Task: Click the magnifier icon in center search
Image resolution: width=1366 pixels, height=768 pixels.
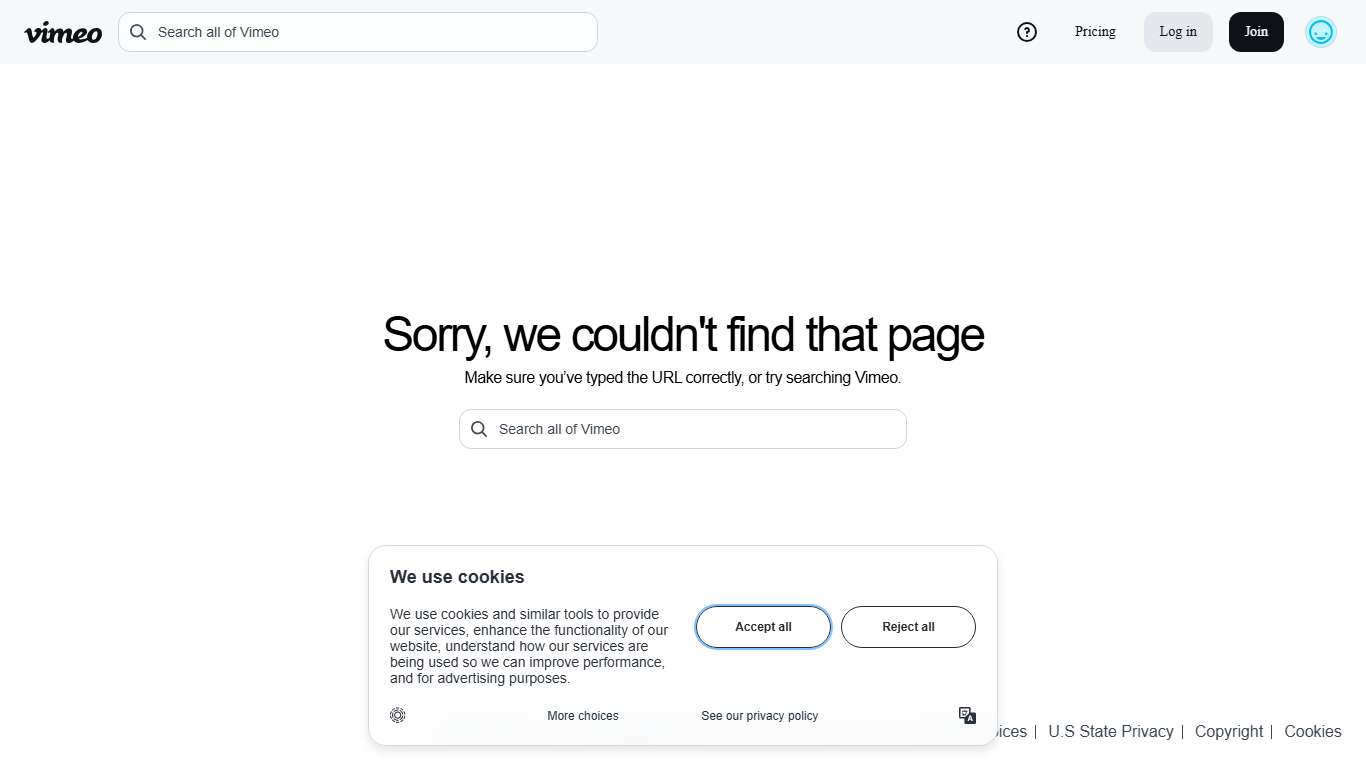Action: 479,429
